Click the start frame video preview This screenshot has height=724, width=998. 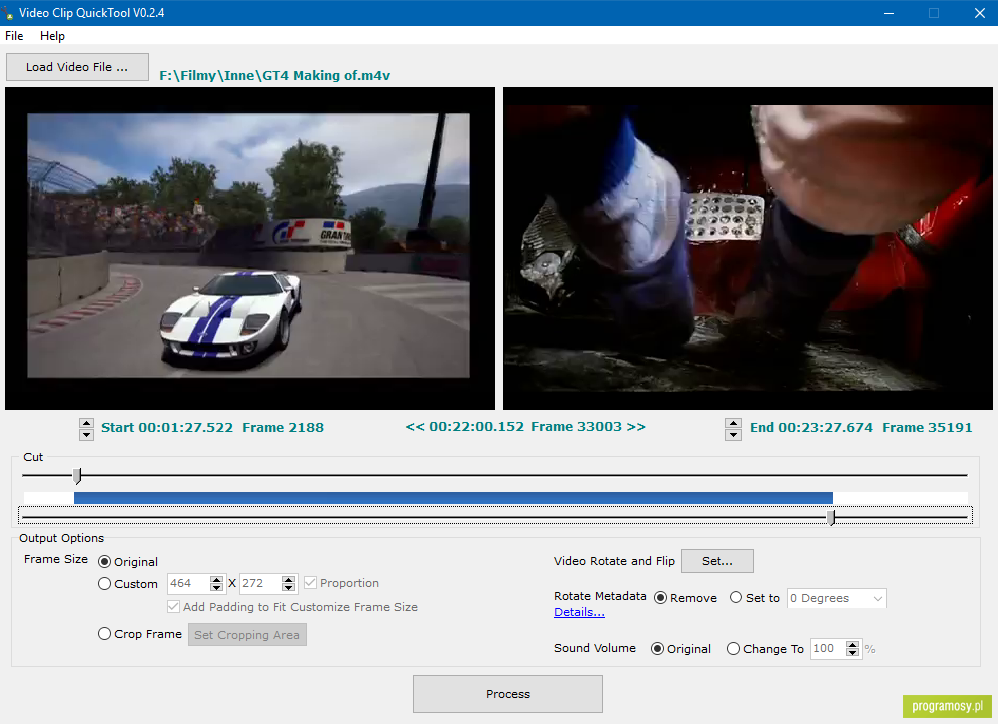[x=250, y=248]
